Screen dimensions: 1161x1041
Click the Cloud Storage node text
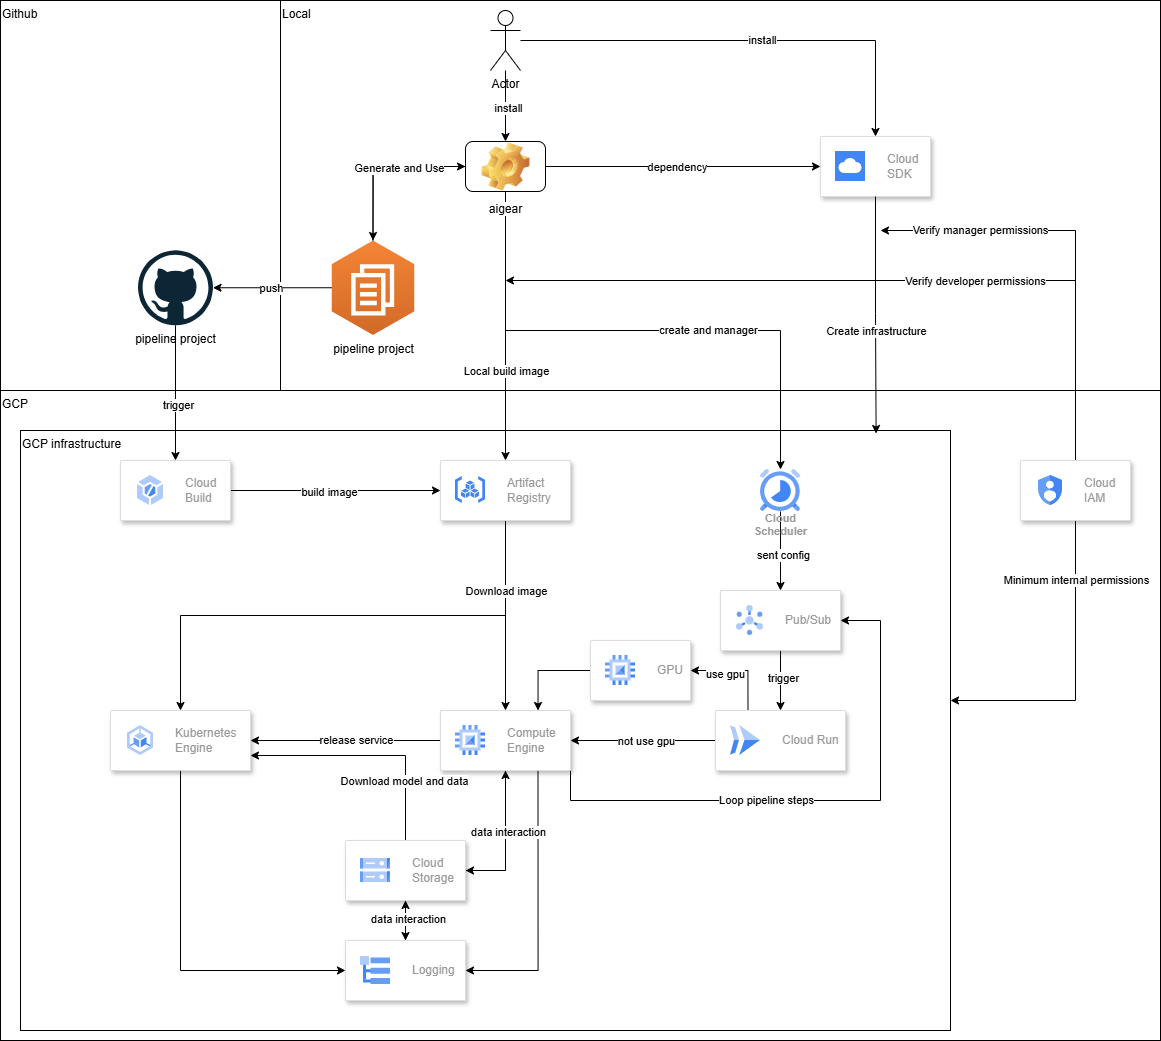(432, 870)
